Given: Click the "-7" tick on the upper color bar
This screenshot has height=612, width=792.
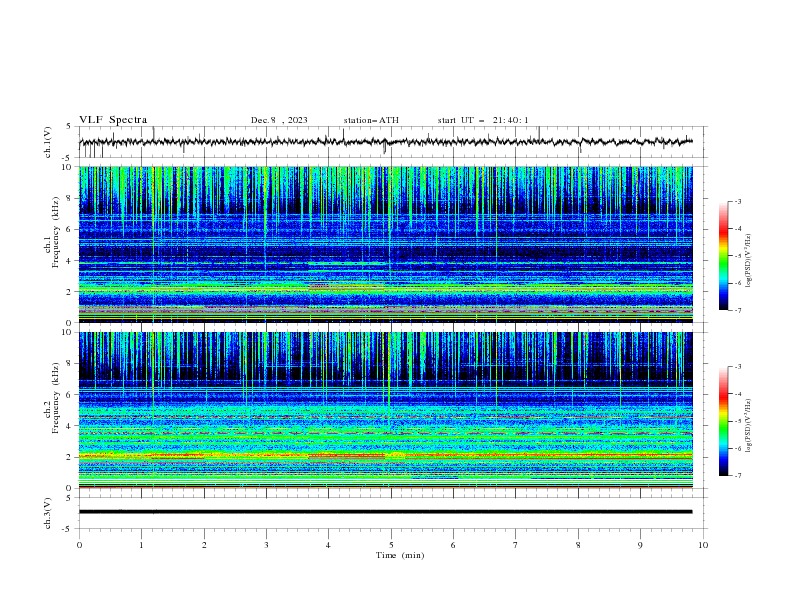Looking at the screenshot, I should coord(737,310).
